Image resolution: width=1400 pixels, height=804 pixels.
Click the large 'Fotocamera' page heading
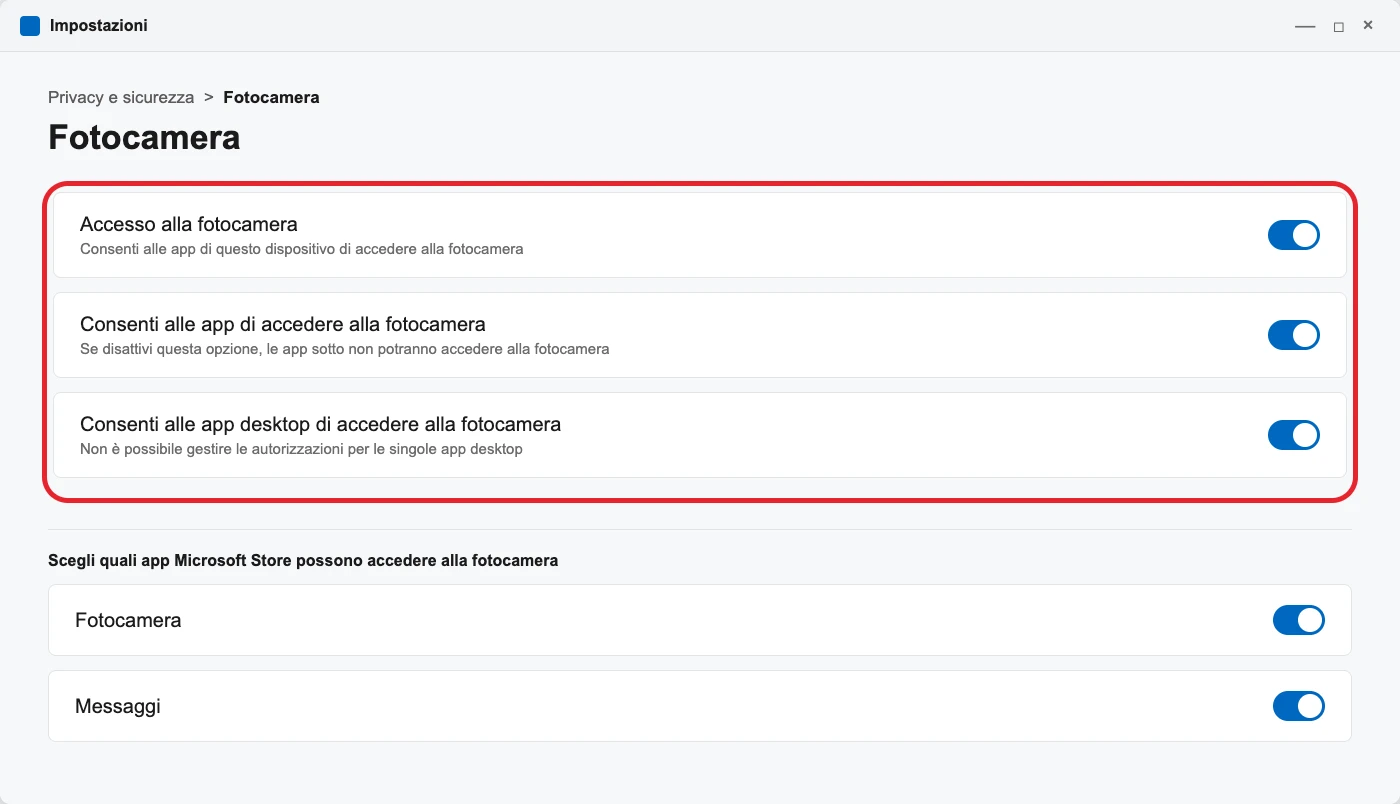(x=144, y=137)
